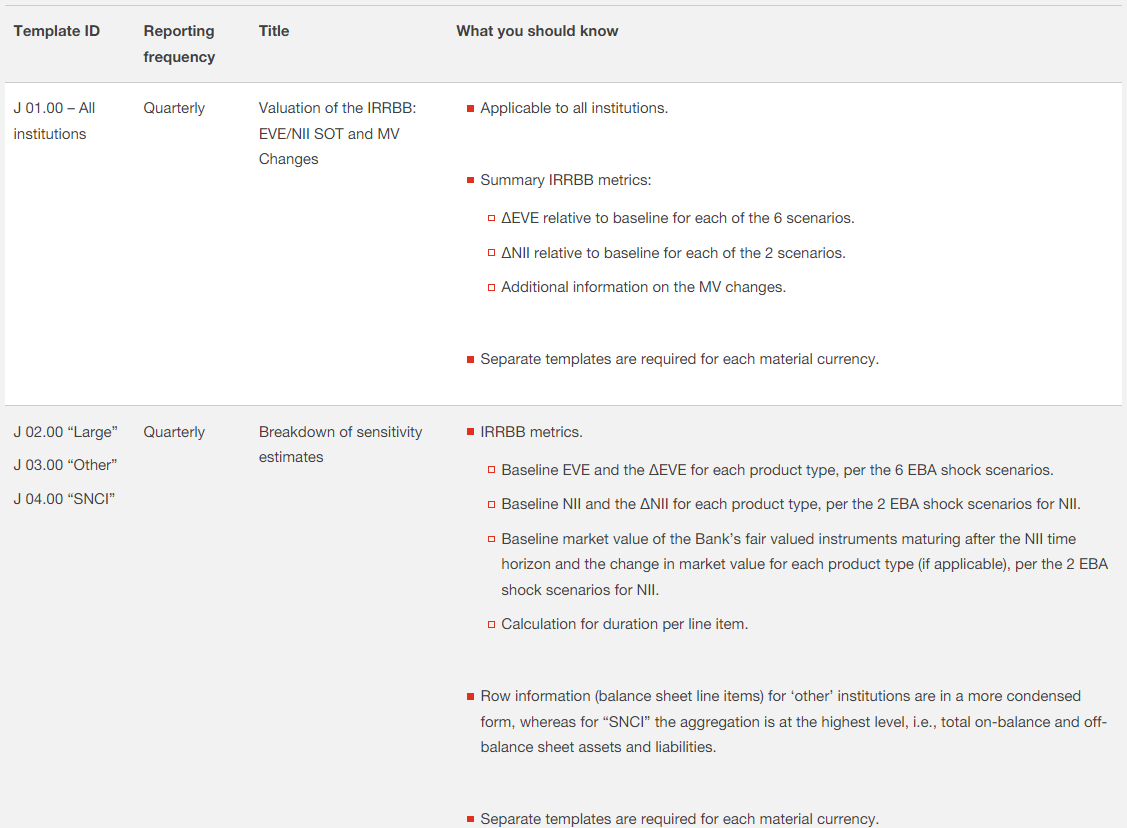The width and height of the screenshot is (1127, 828).
Task: Click the hollow bullet before "Additional information on the MV"
Action: [491, 287]
